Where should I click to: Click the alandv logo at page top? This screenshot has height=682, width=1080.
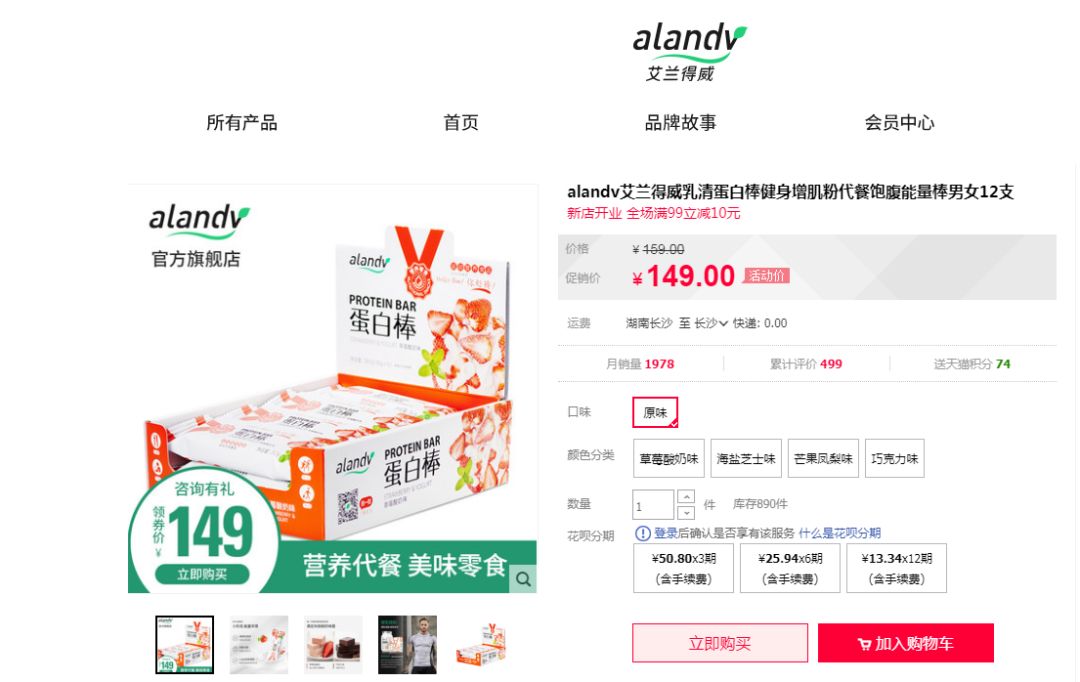689,52
